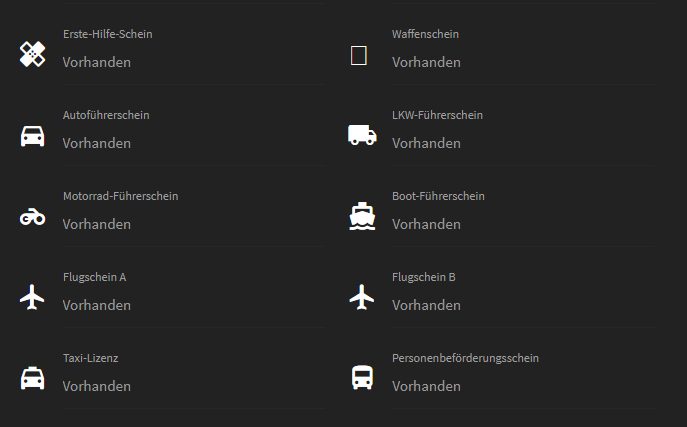
Task: Click the motorcycle icon for Motorrad-Führerschein
Action: click(33, 216)
